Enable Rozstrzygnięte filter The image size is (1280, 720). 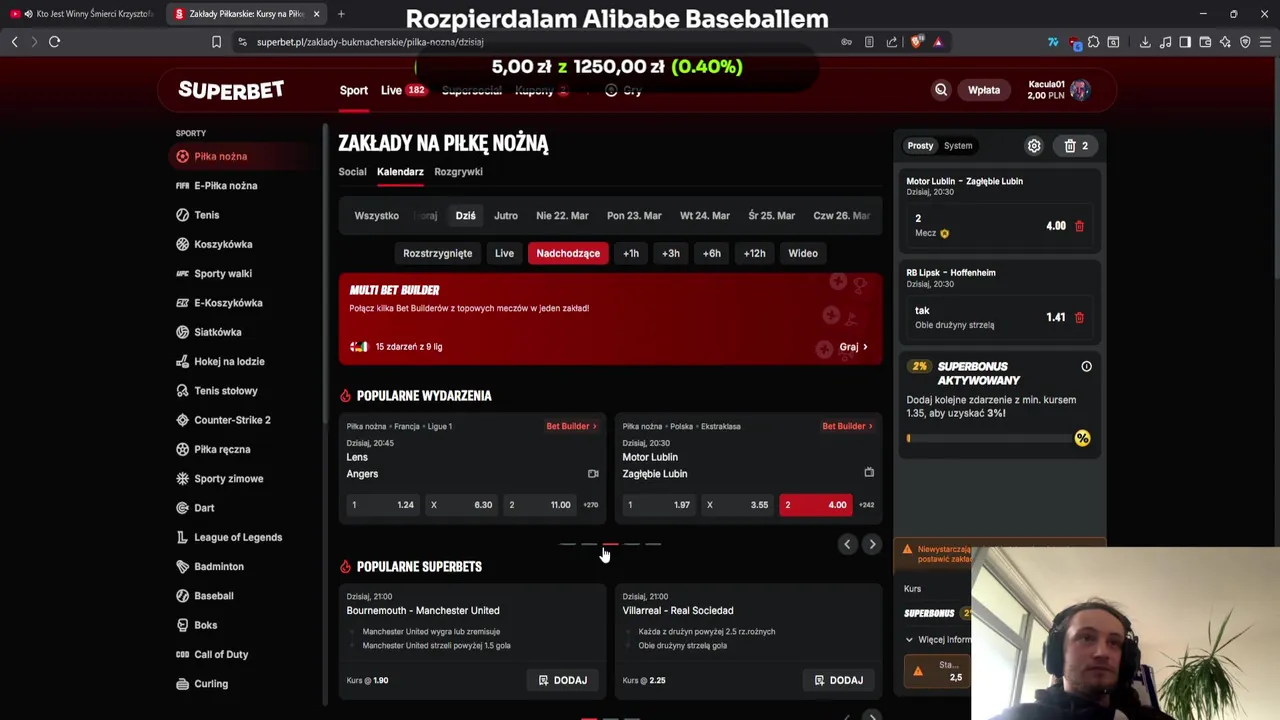(x=437, y=253)
